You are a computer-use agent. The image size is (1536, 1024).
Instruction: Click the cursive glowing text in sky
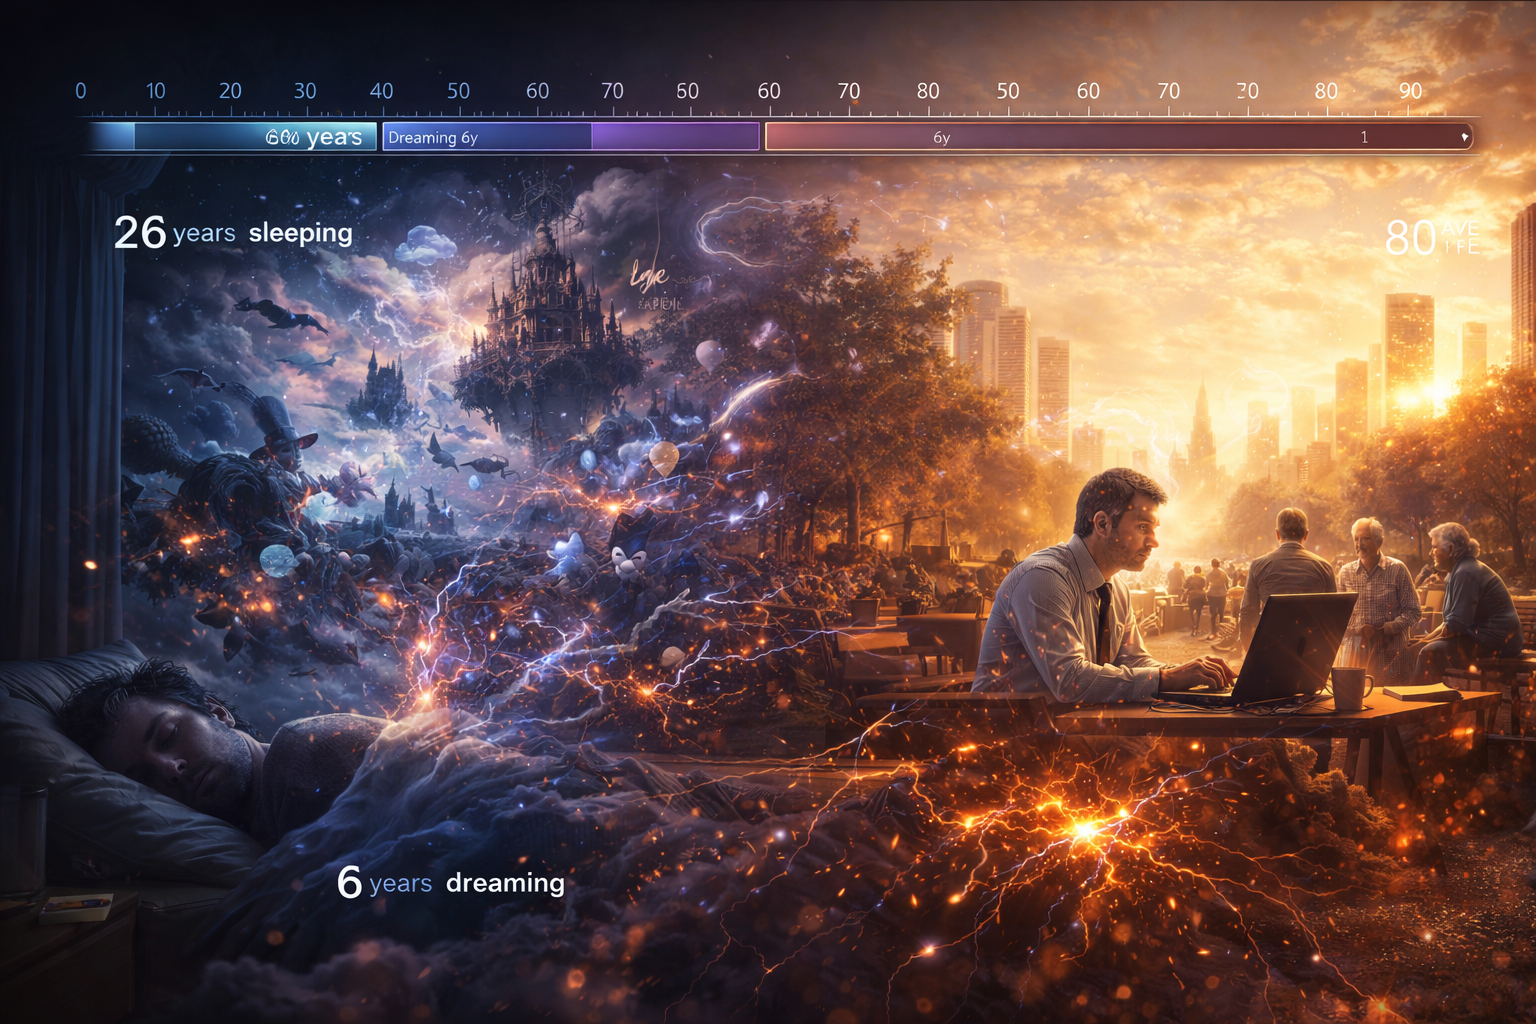coord(649,275)
